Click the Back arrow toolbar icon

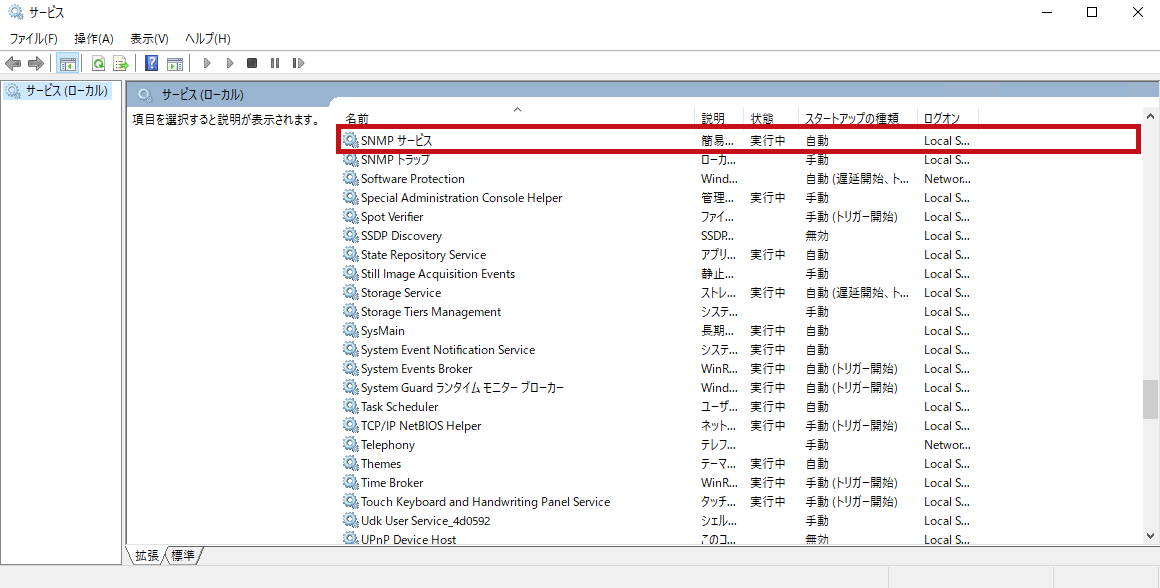click(13, 64)
